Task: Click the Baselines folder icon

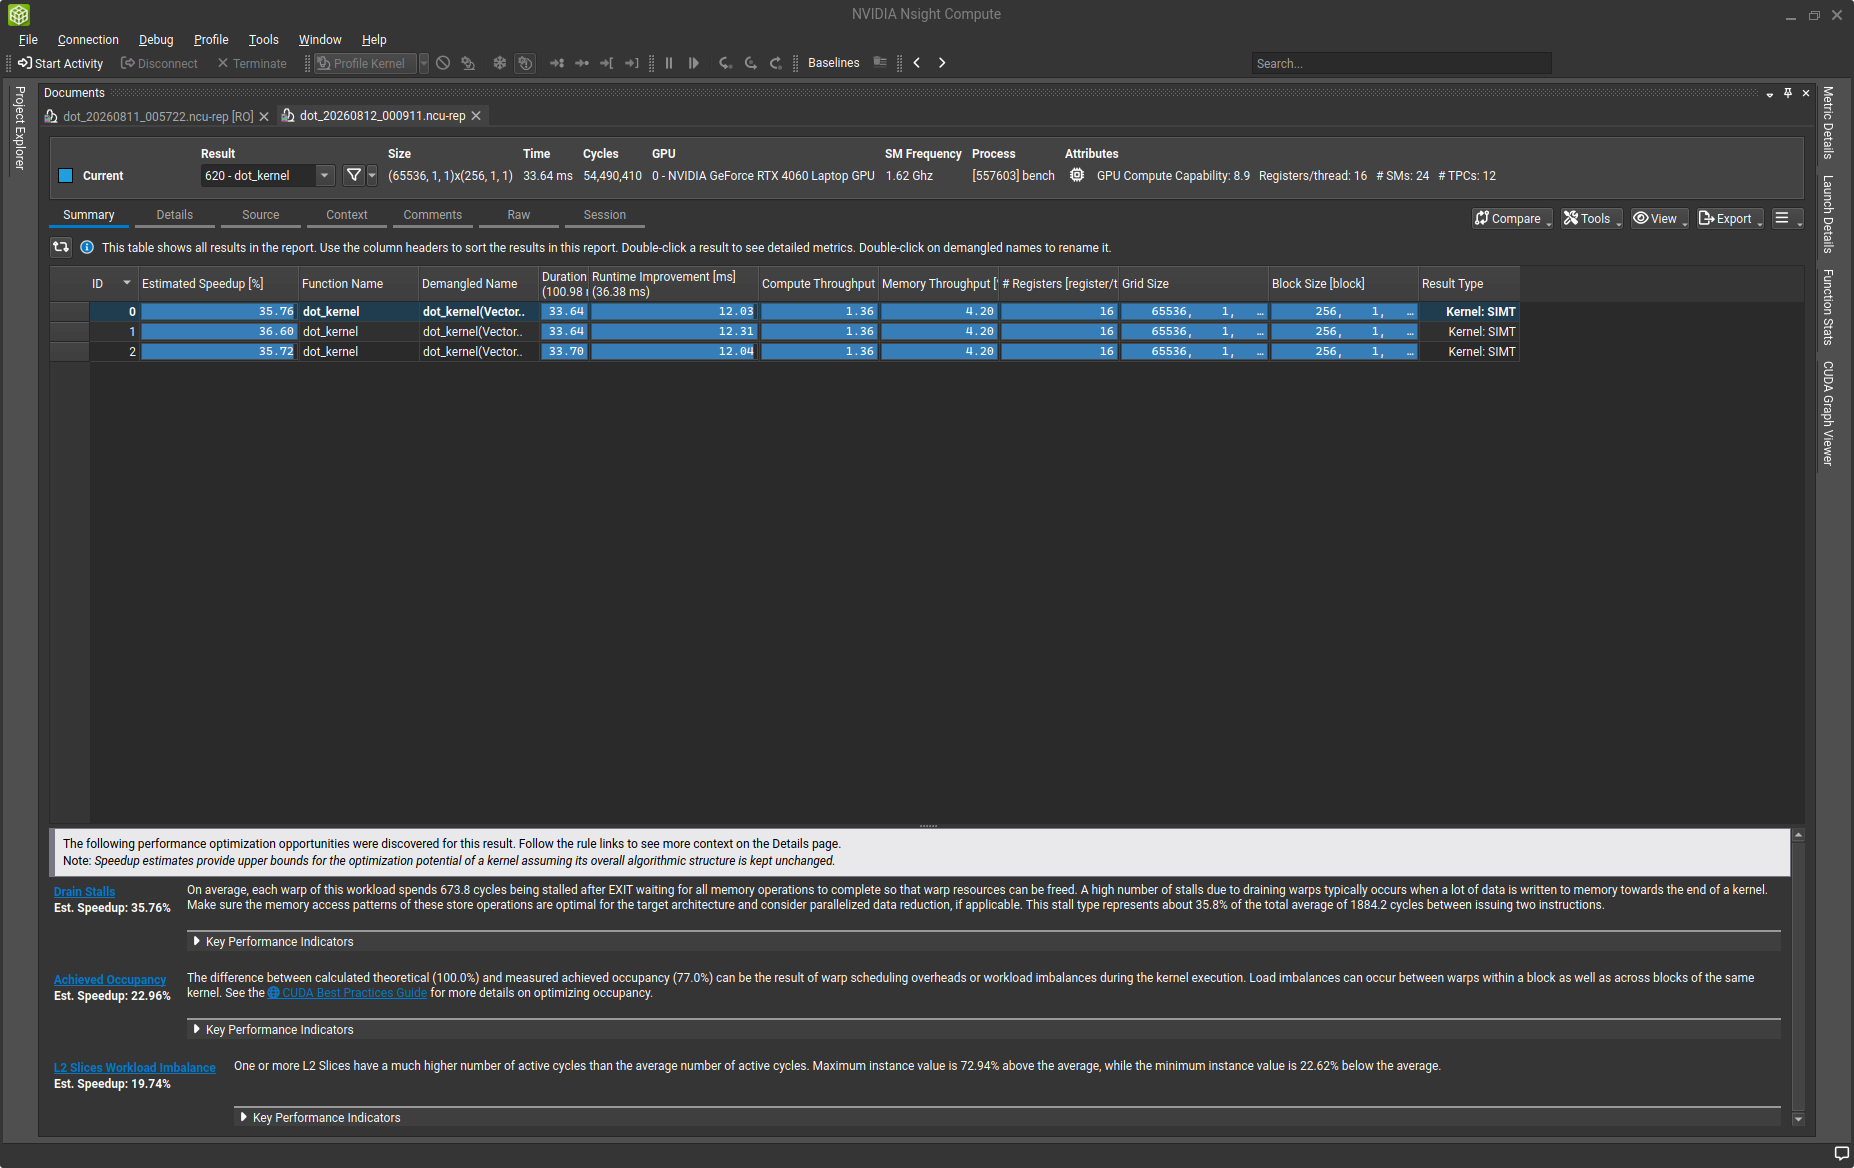Action: pos(880,62)
